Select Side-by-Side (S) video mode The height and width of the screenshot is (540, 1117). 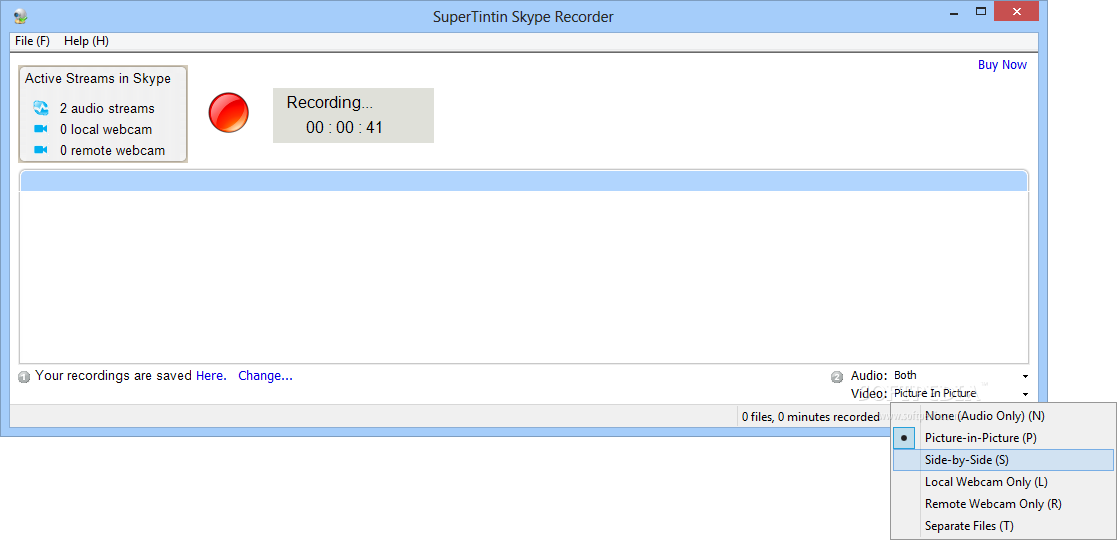(x=1003, y=459)
